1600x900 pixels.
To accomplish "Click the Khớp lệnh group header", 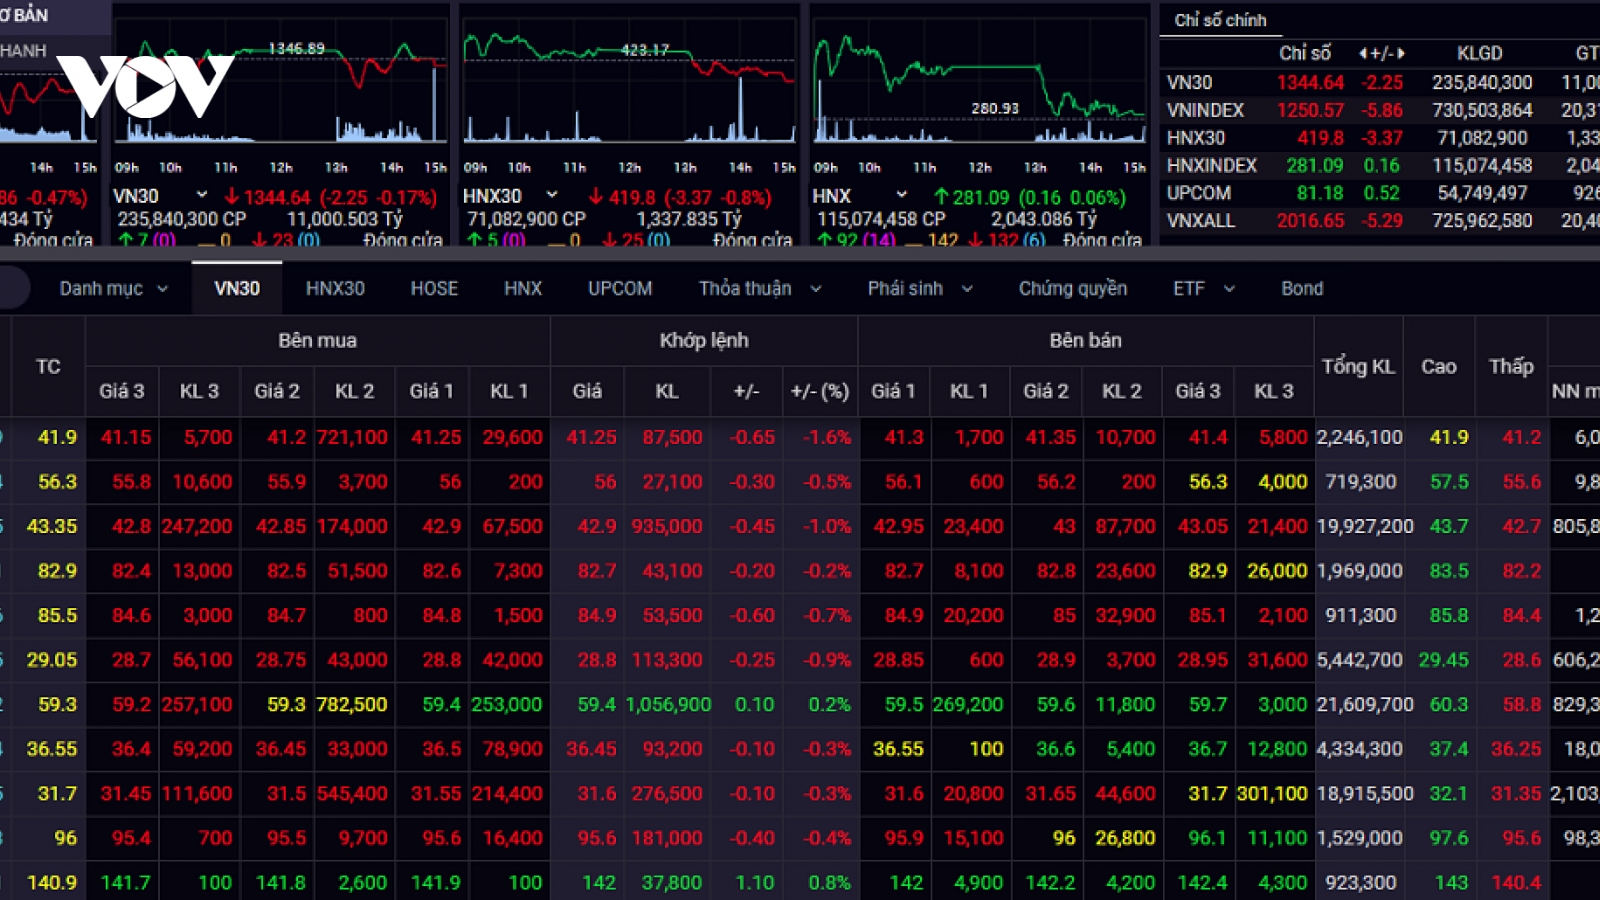I will tap(704, 340).
